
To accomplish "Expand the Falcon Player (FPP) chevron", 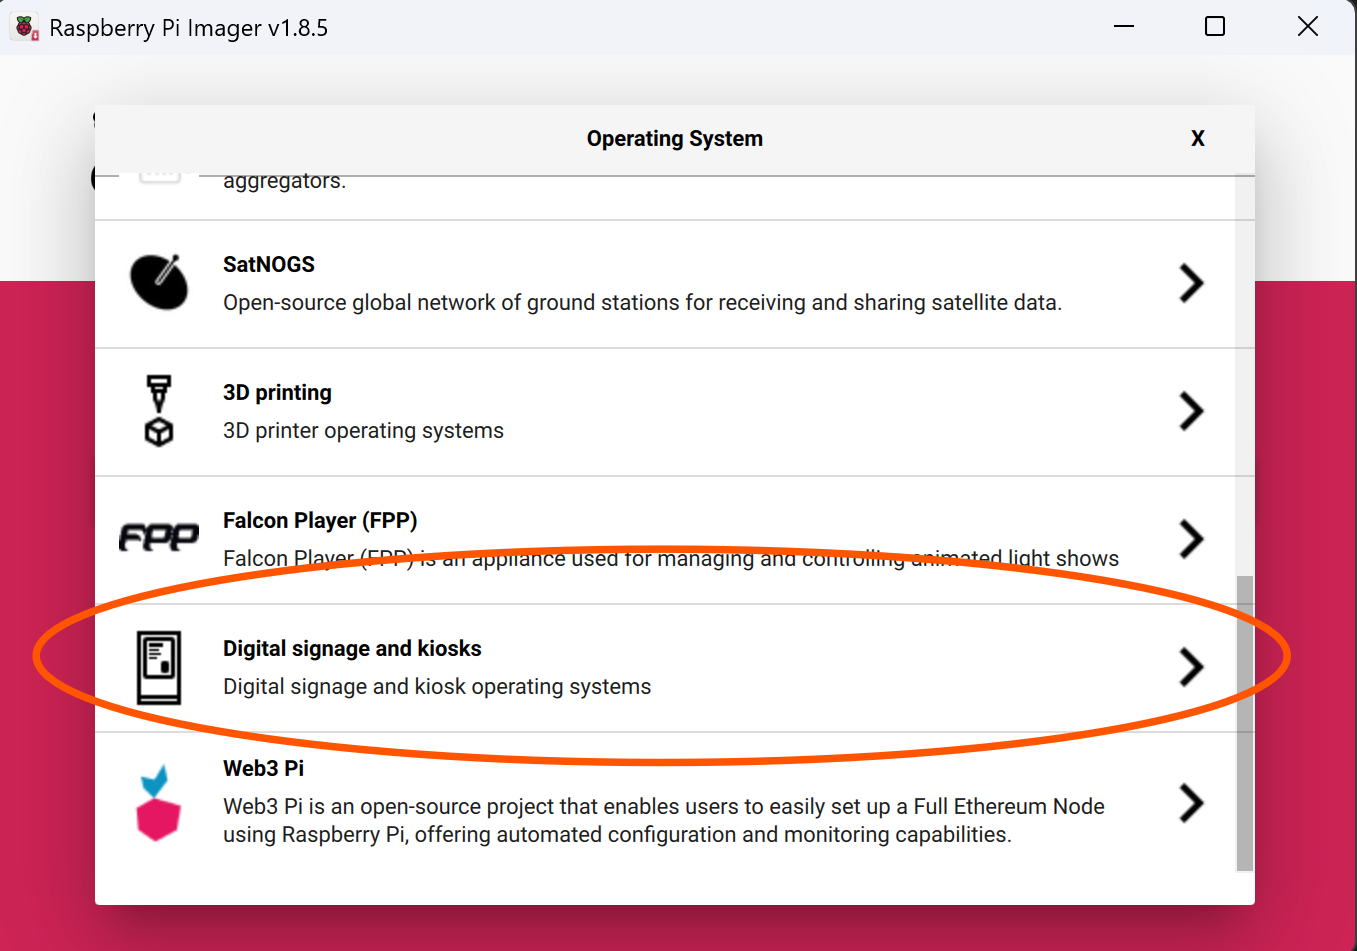I will click(x=1190, y=539).
